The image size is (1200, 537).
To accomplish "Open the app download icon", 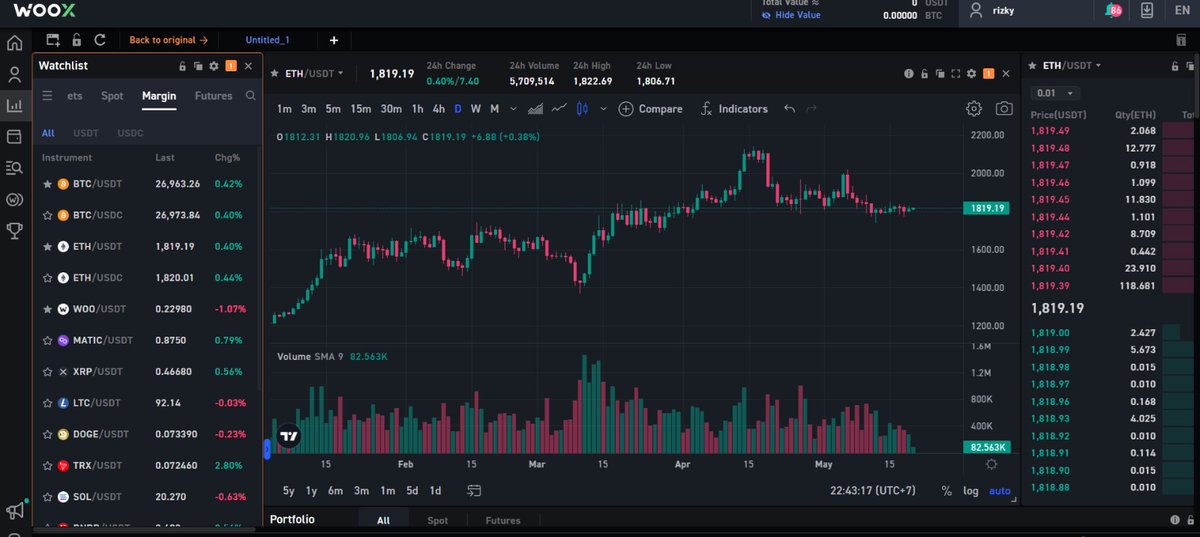I will (x=1147, y=10).
